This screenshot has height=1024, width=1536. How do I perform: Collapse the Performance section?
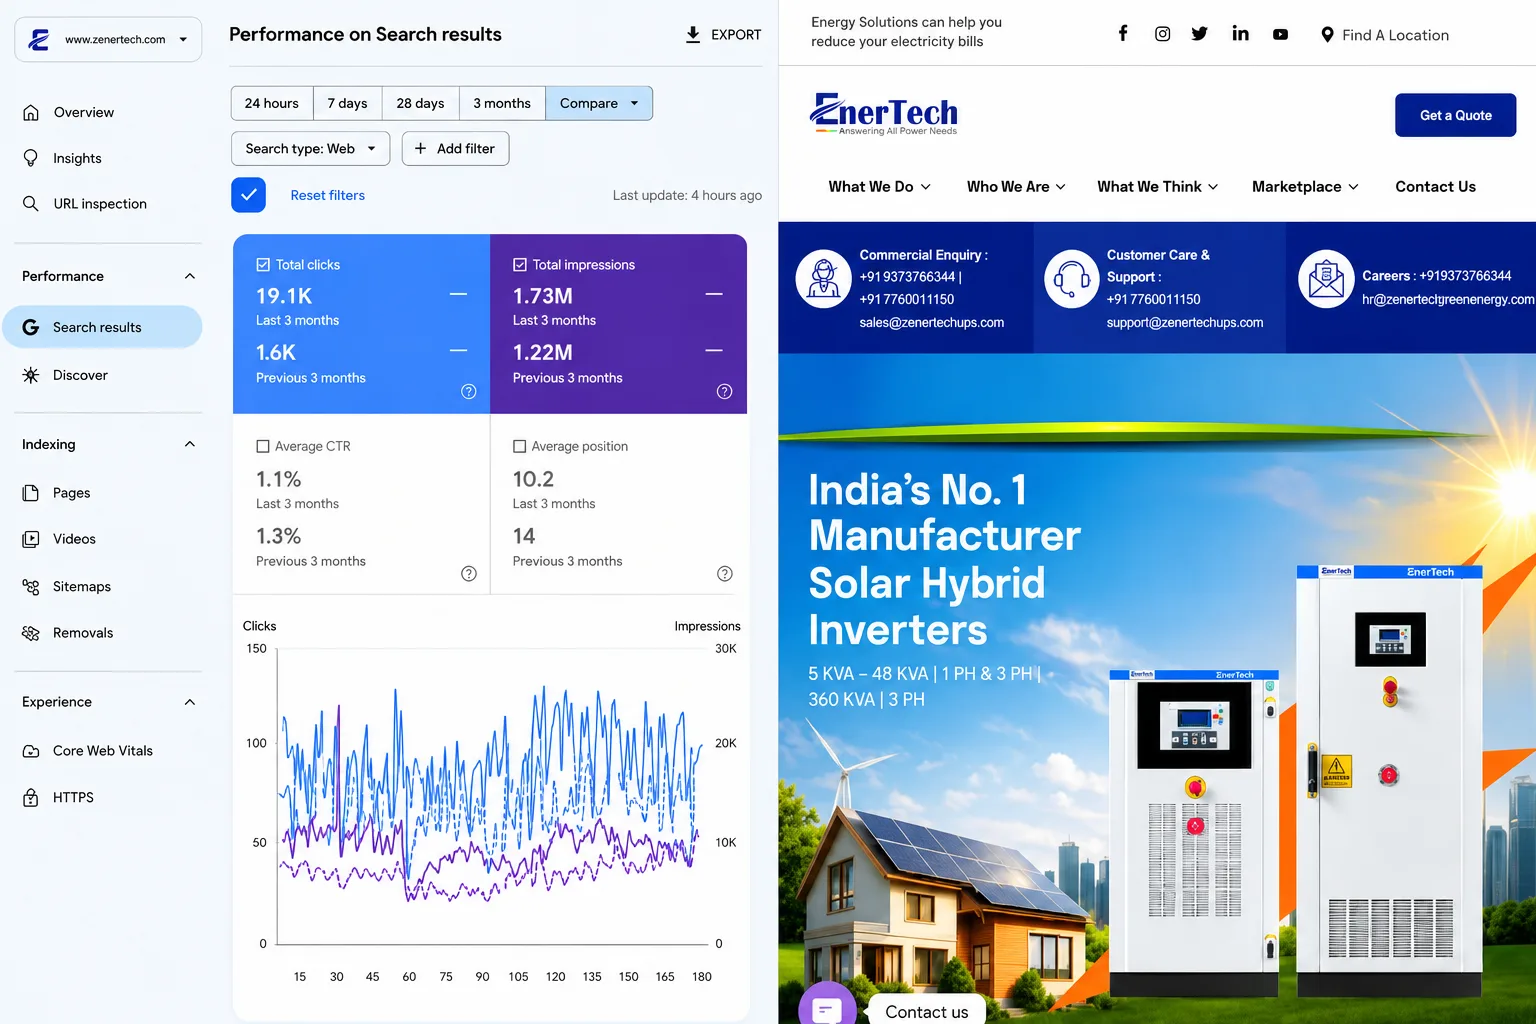[190, 276]
